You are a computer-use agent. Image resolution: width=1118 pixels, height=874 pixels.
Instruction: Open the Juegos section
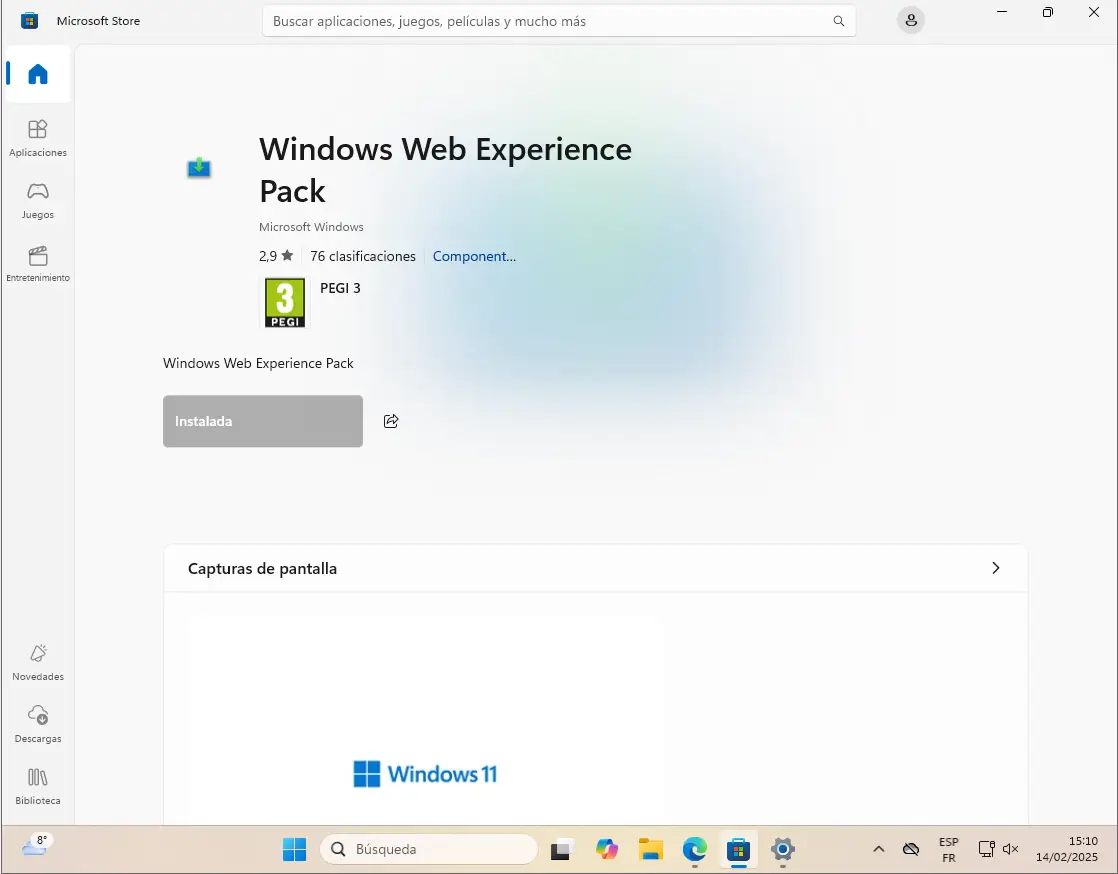(x=38, y=200)
